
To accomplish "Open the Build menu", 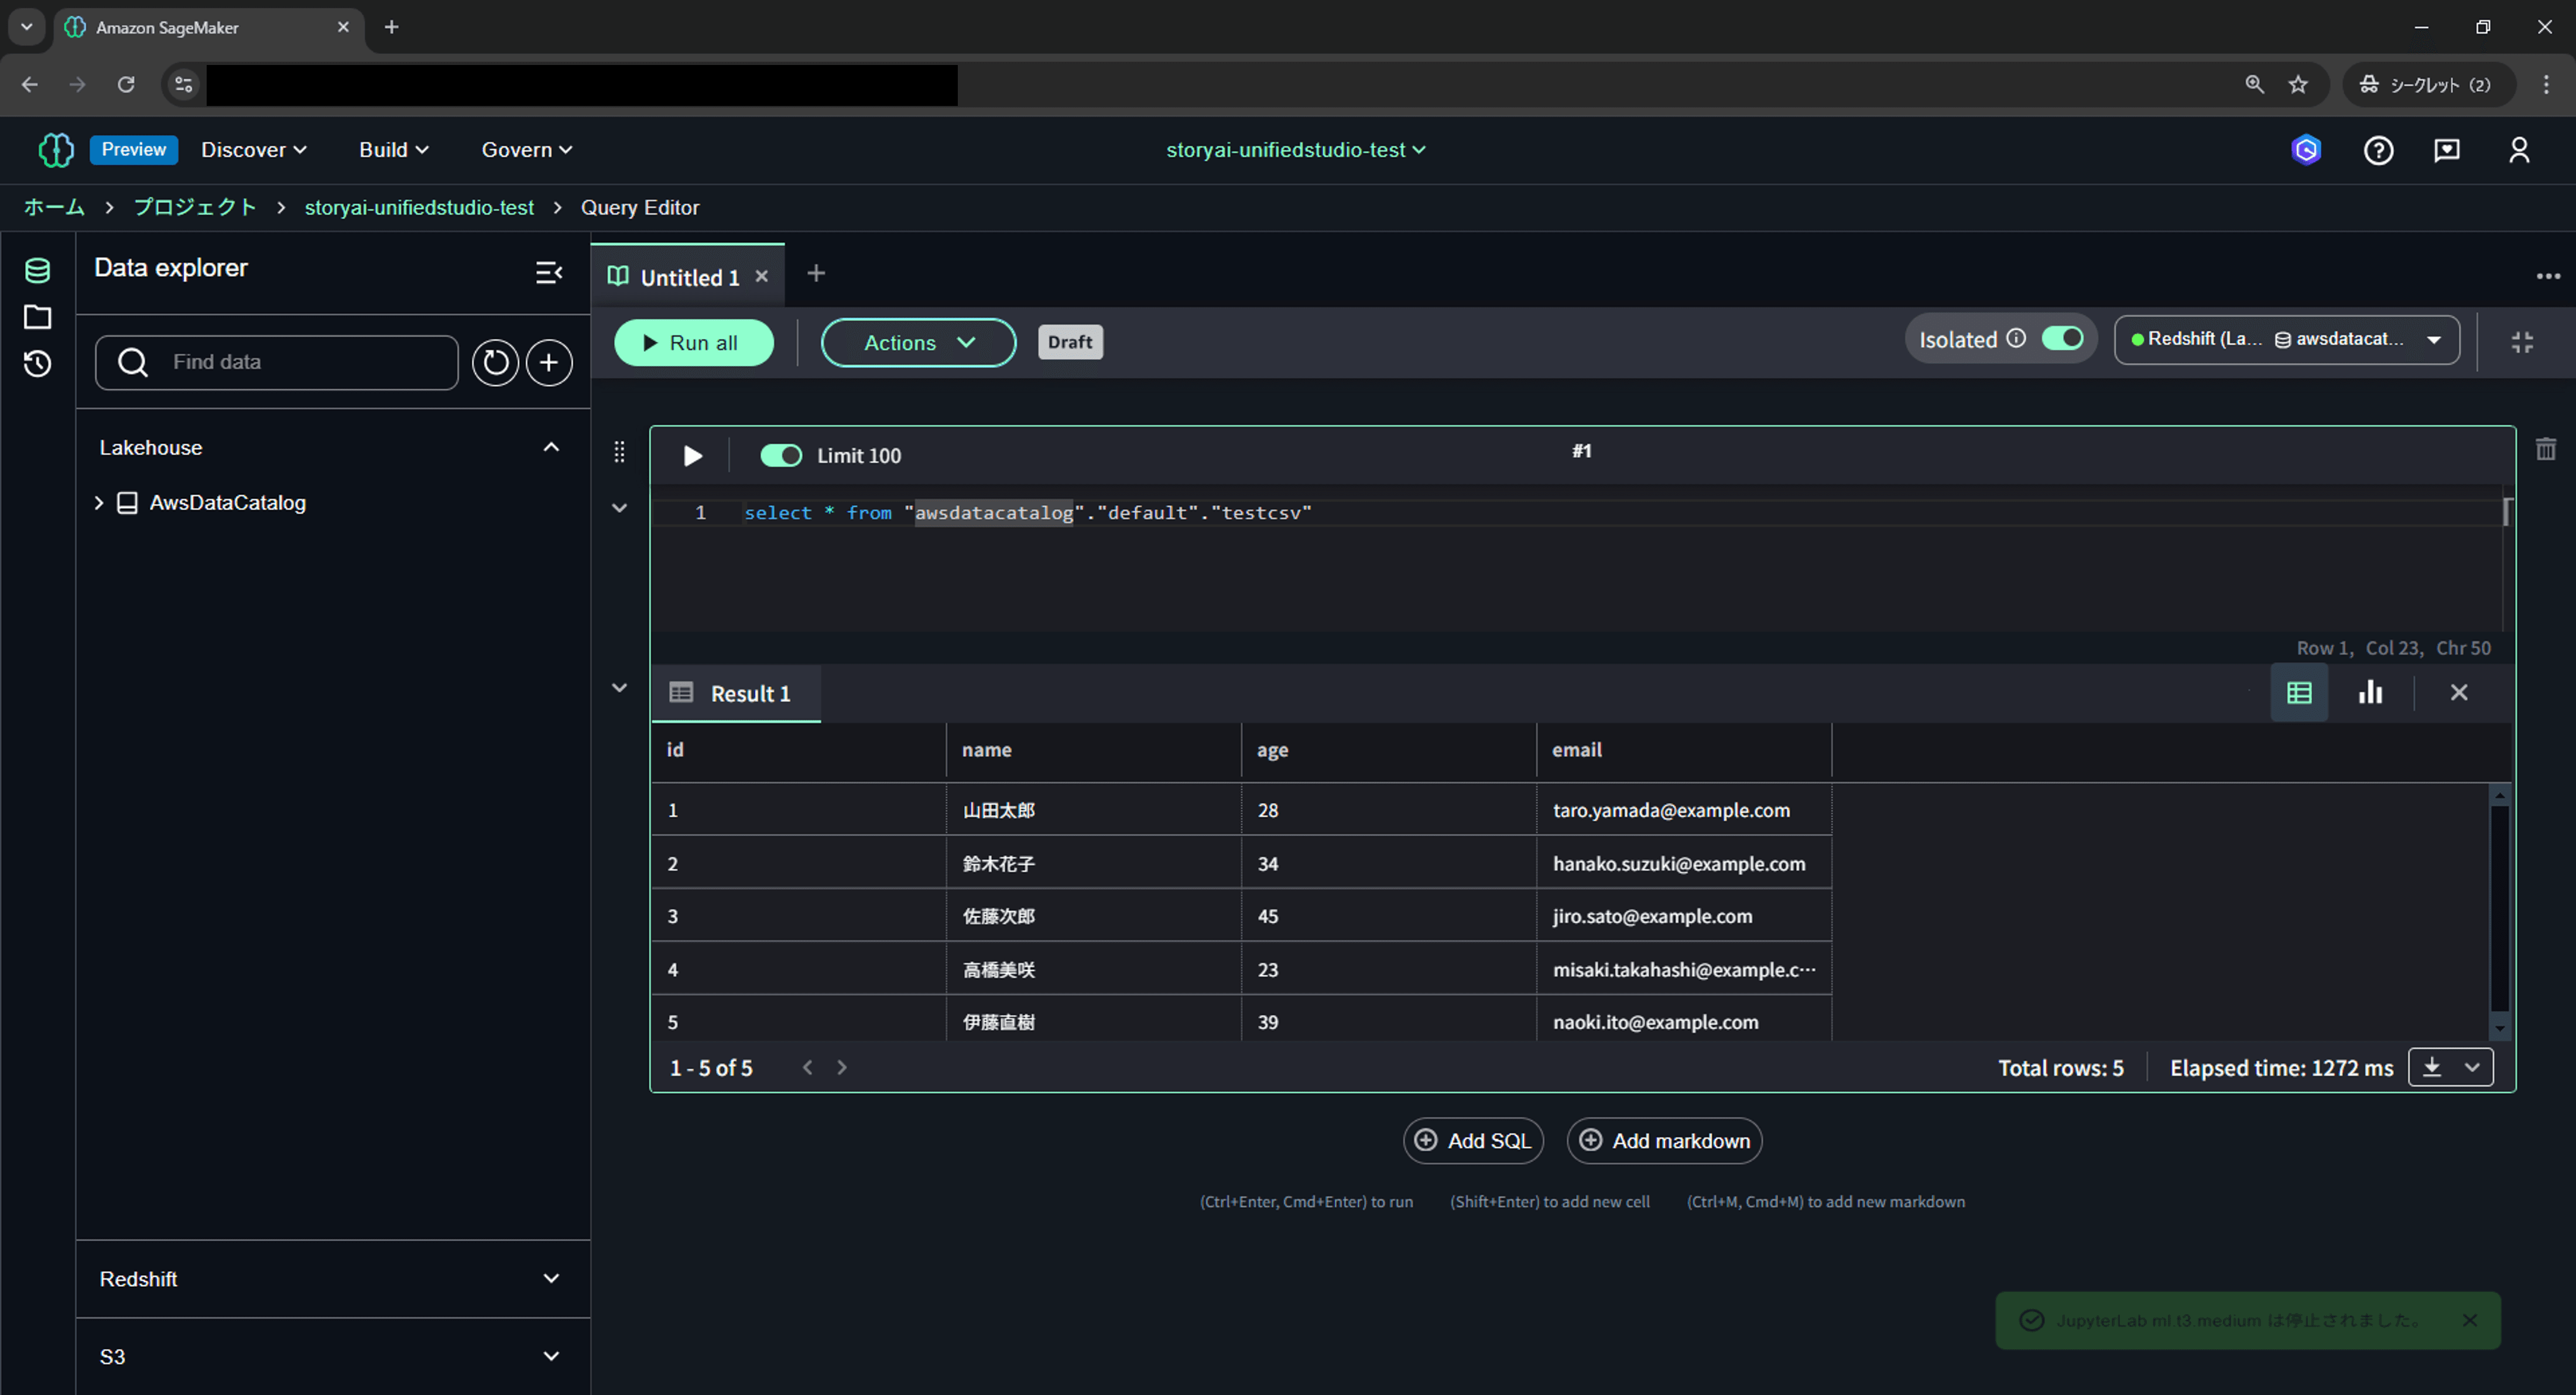I will point(393,150).
